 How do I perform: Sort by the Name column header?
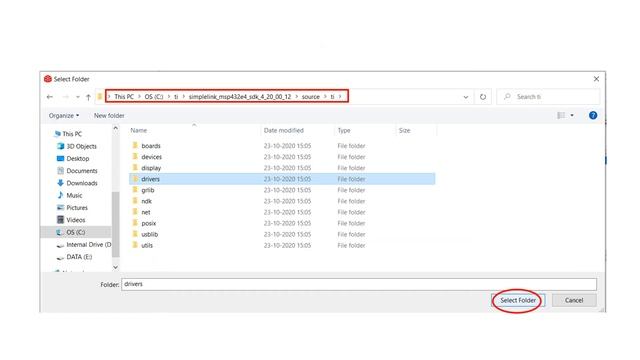(x=138, y=130)
